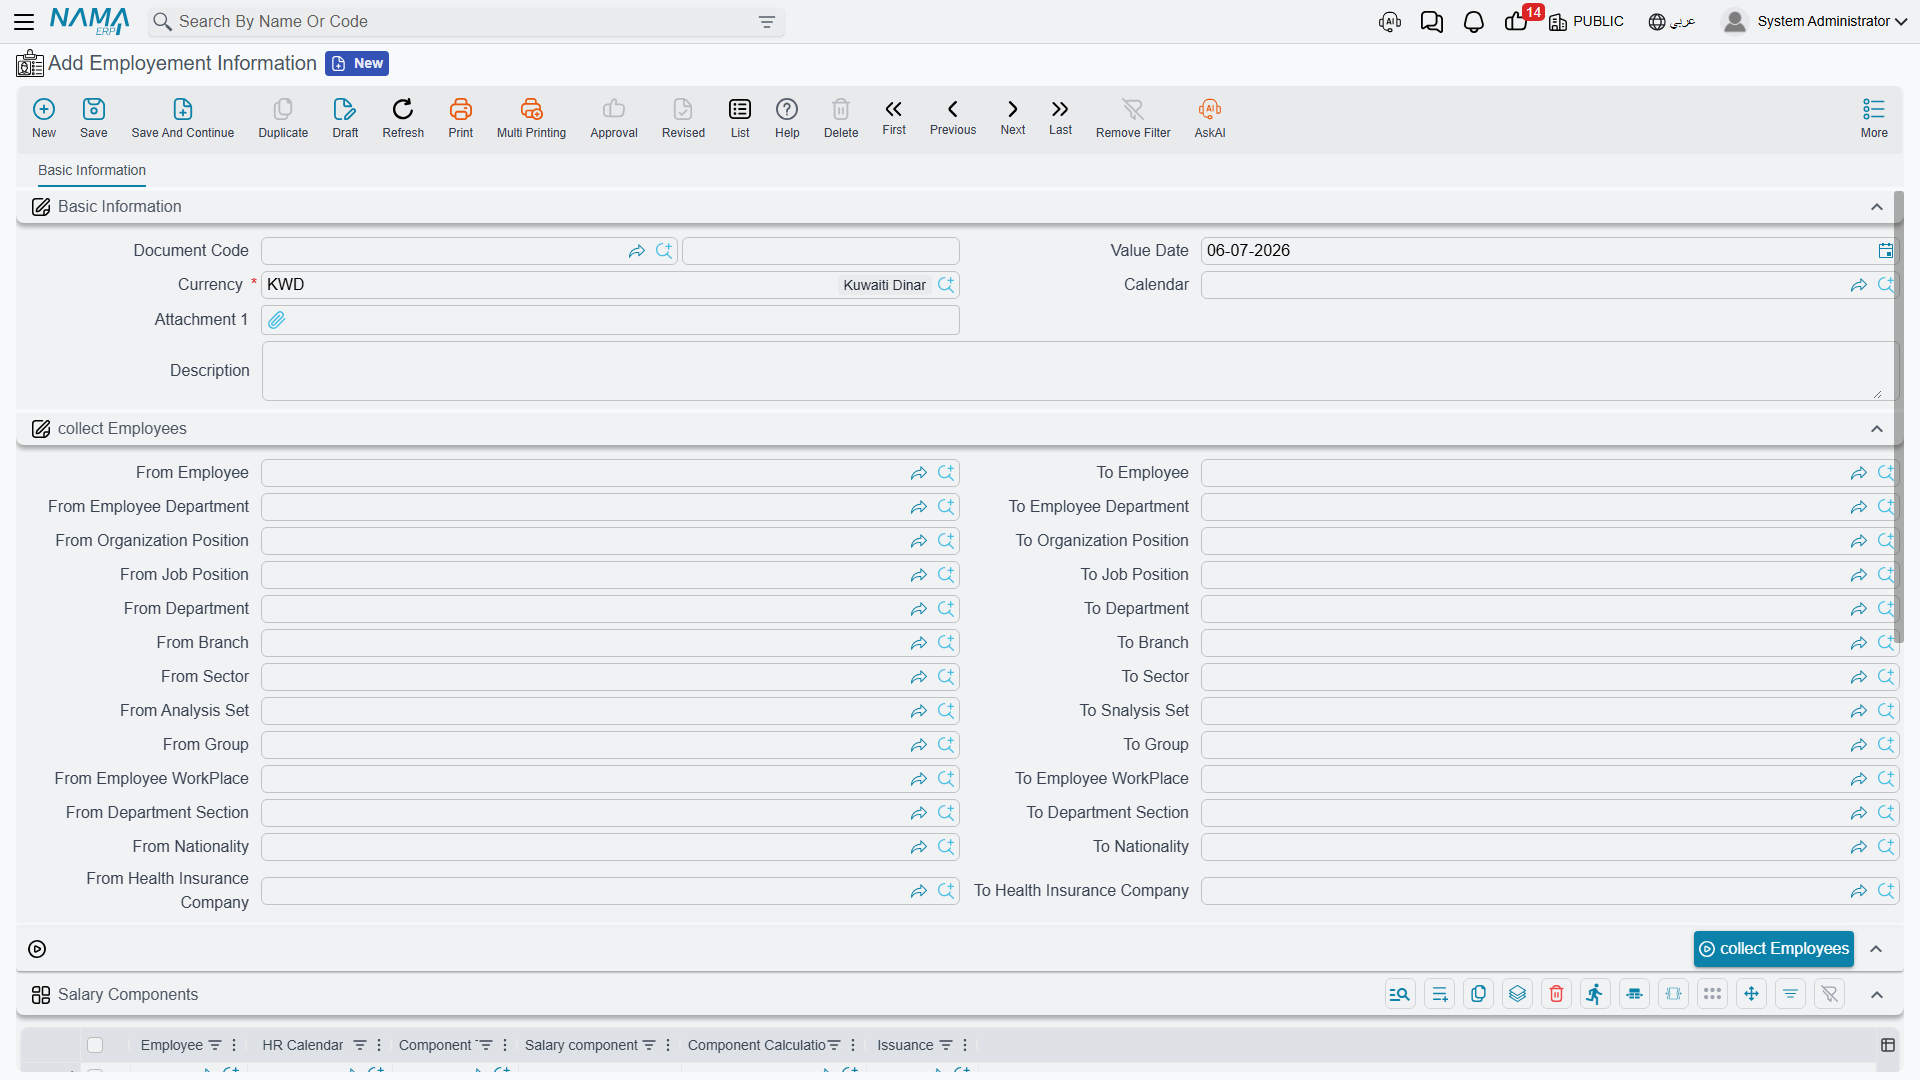Save the employment information document
The width and height of the screenshot is (1920, 1080).
click(94, 117)
